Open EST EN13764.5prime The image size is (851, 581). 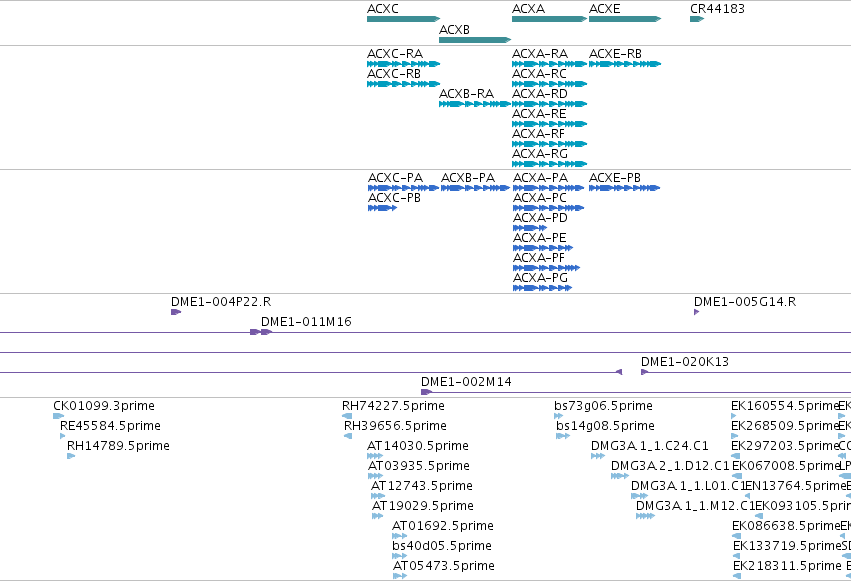747,496
